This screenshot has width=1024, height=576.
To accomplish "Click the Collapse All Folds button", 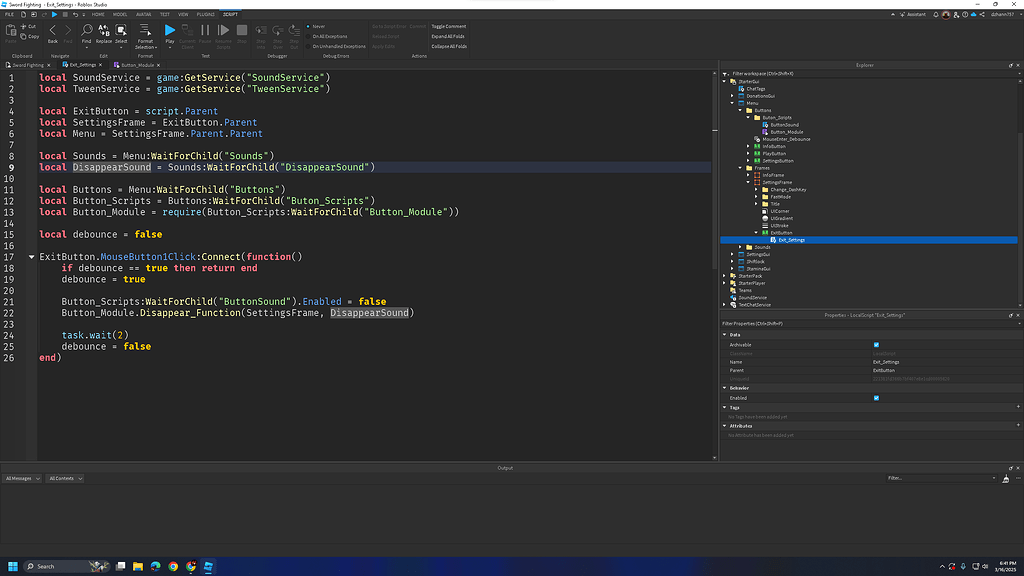I will [449, 47].
